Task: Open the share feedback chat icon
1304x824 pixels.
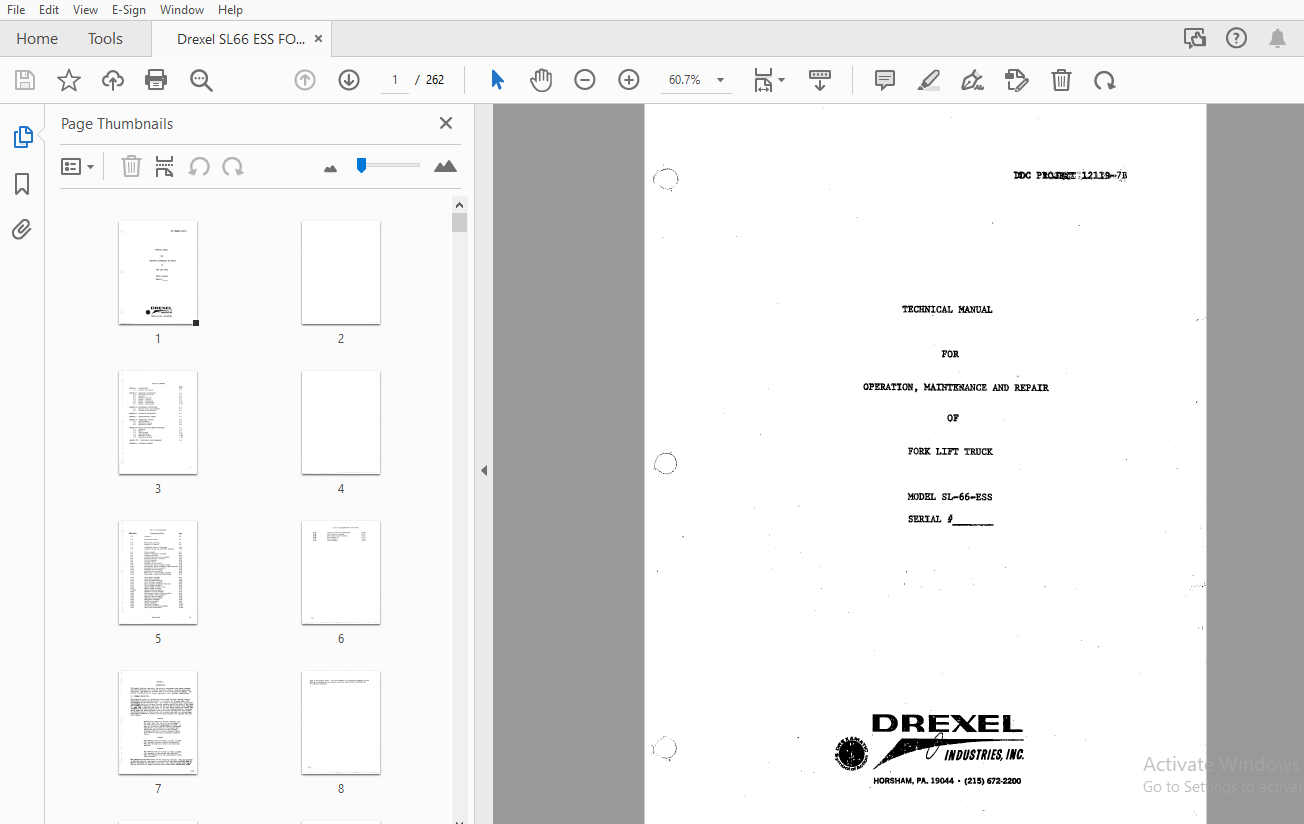Action: (x=1195, y=38)
